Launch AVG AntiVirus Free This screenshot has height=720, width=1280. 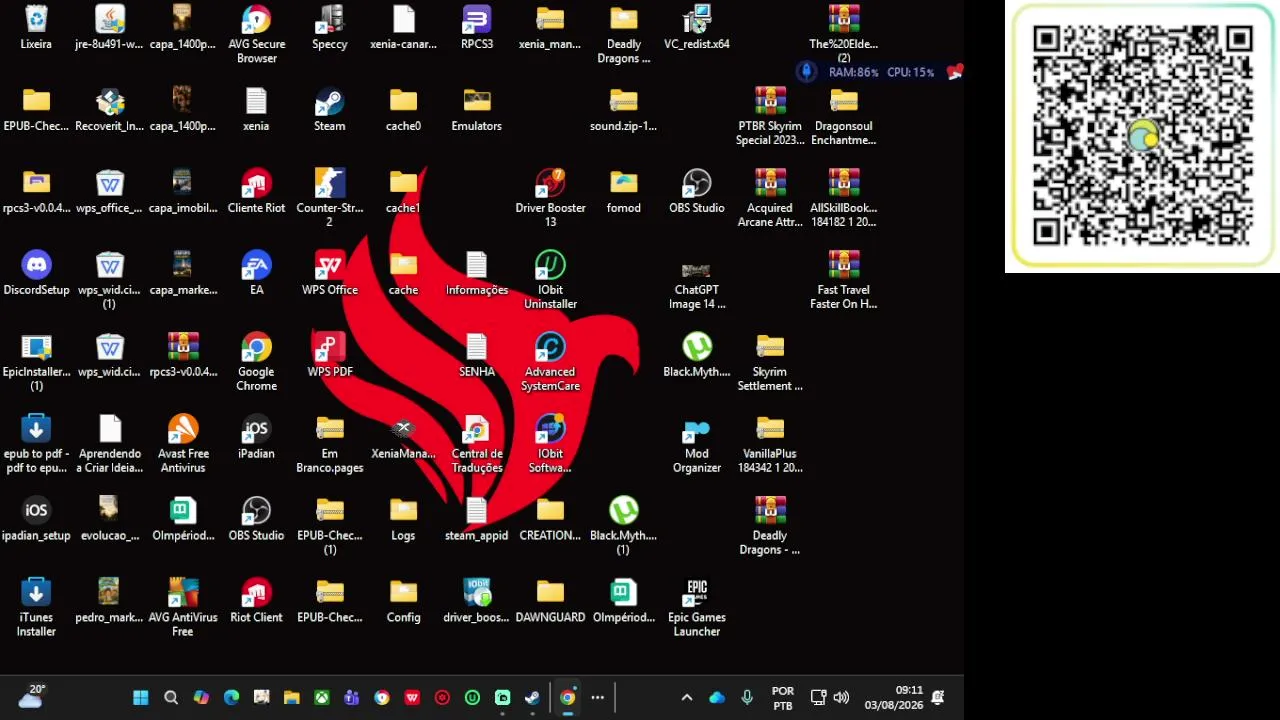click(x=183, y=609)
